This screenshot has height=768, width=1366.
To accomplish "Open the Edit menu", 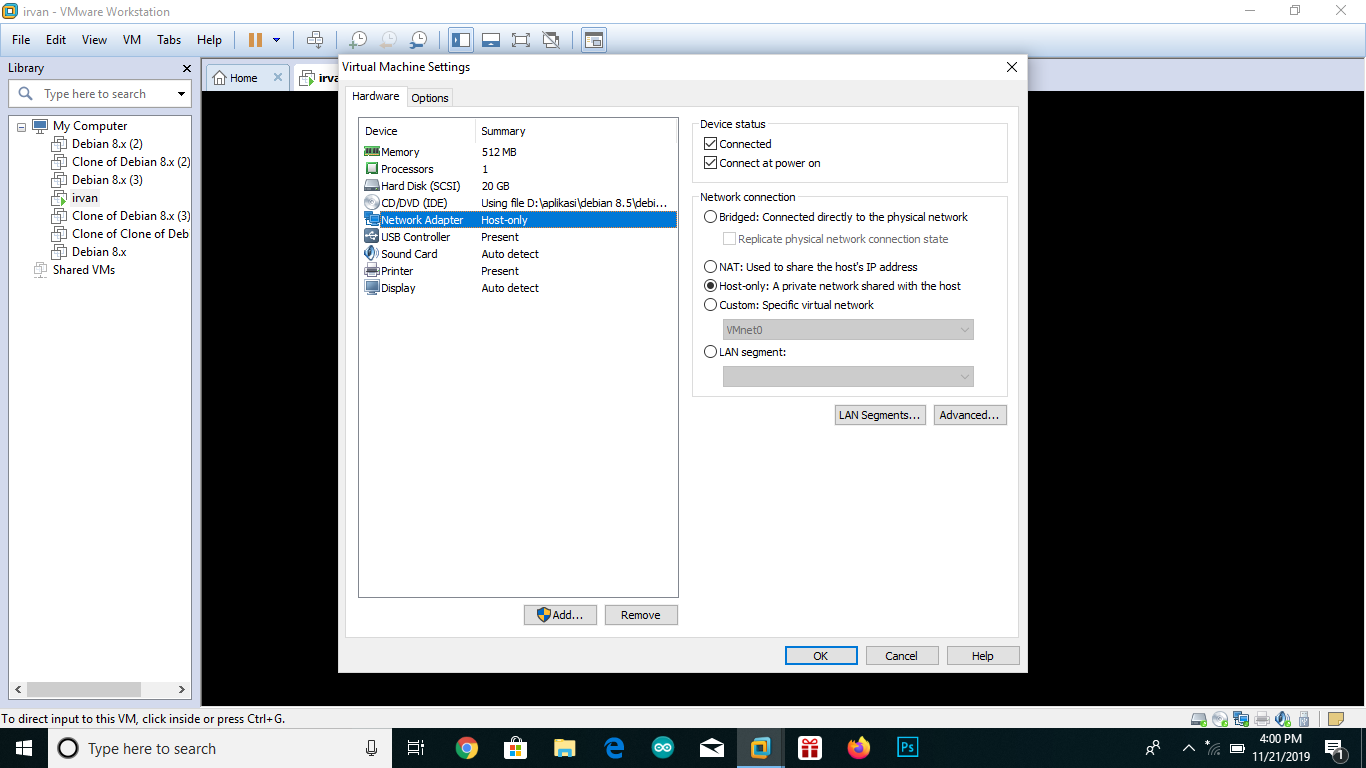I will point(56,40).
